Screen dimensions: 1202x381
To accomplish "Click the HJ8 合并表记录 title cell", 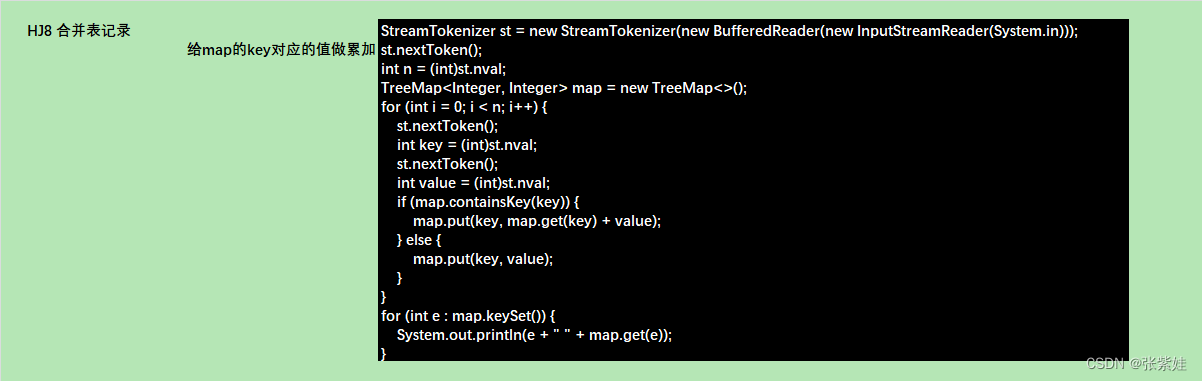I will (79, 30).
